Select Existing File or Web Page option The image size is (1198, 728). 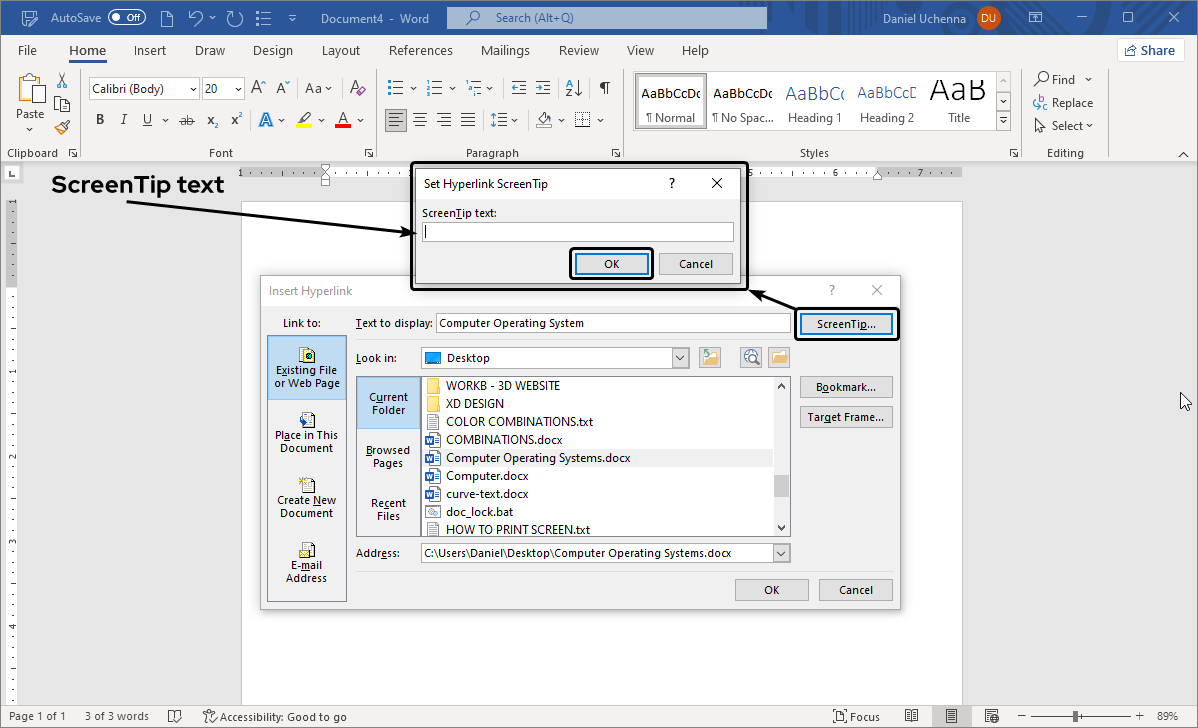(306, 370)
